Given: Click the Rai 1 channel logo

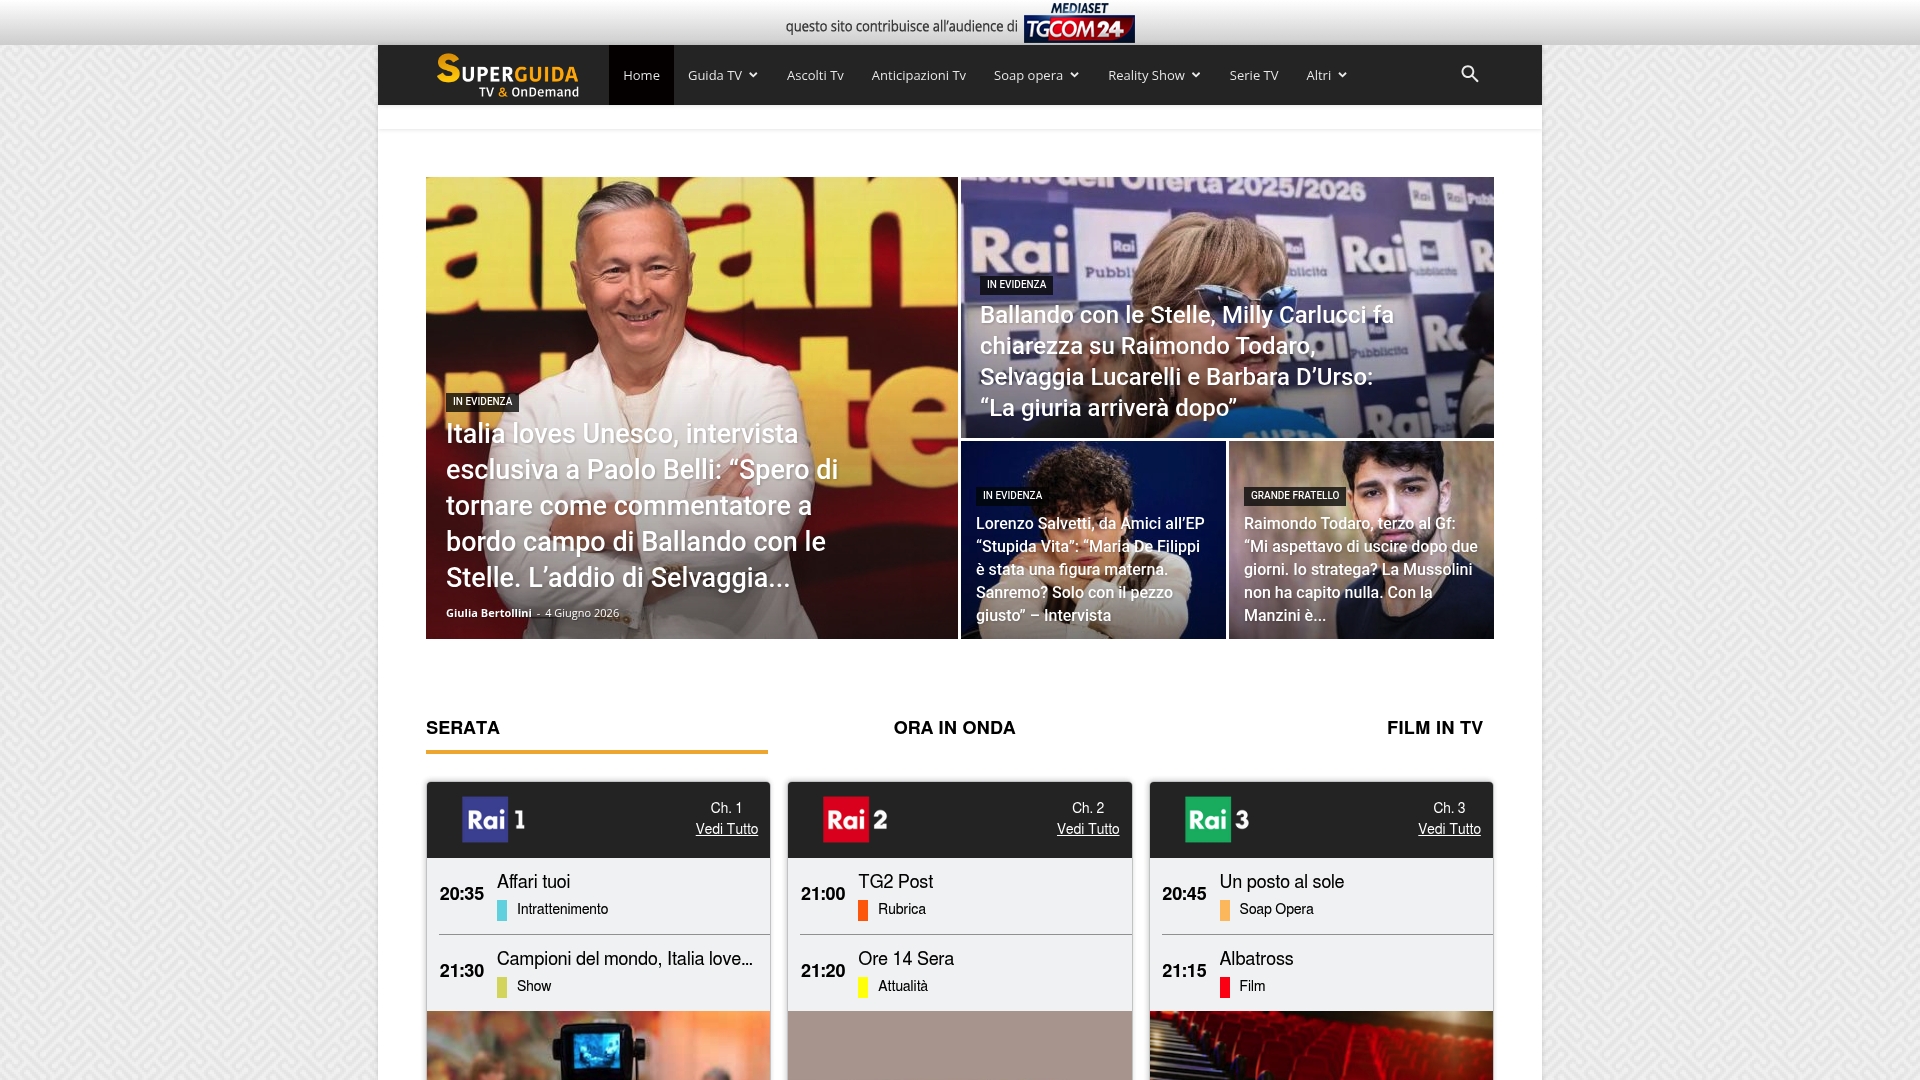Looking at the screenshot, I should click(494, 820).
